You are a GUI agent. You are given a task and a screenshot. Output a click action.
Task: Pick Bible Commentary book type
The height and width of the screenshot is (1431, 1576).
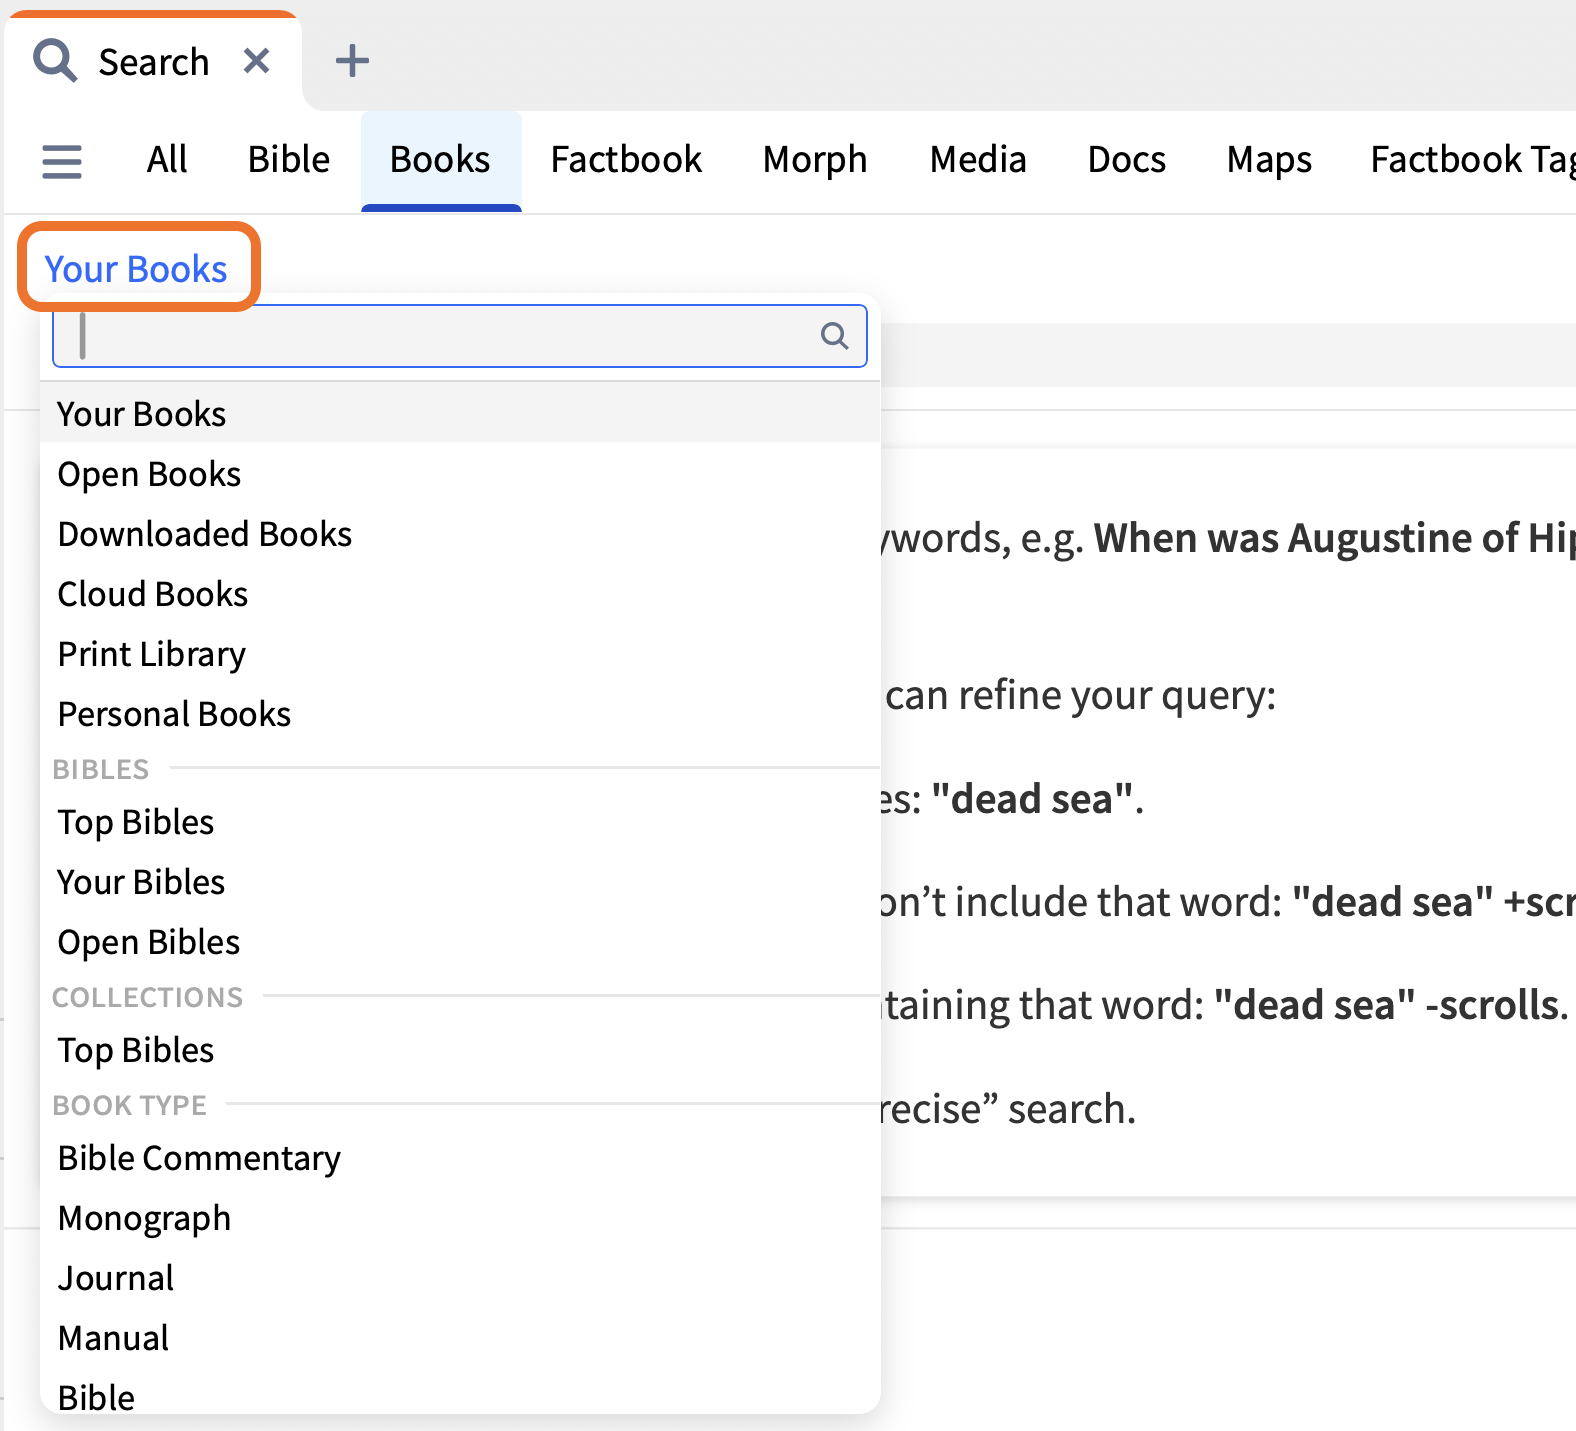[x=460, y=1158]
